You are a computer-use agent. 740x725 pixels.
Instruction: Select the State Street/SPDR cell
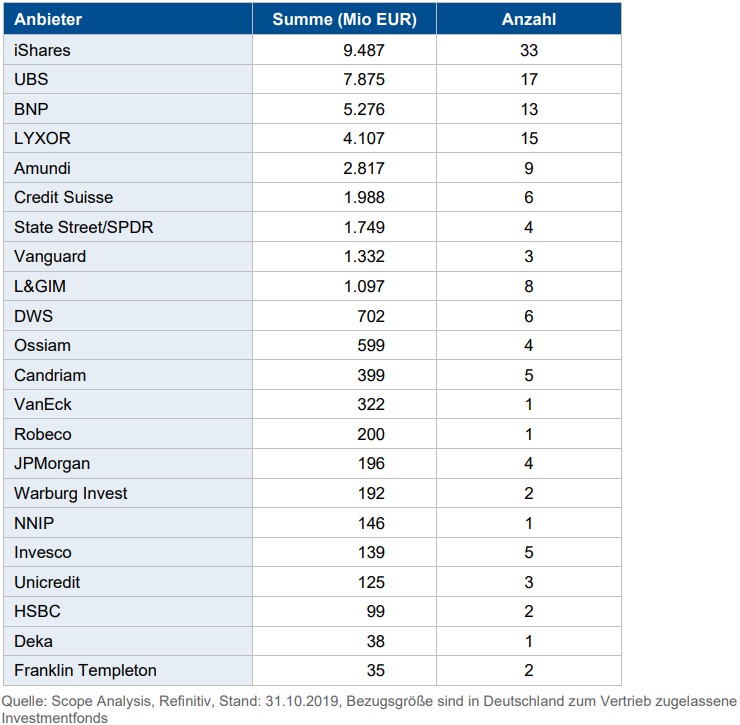click(x=83, y=227)
